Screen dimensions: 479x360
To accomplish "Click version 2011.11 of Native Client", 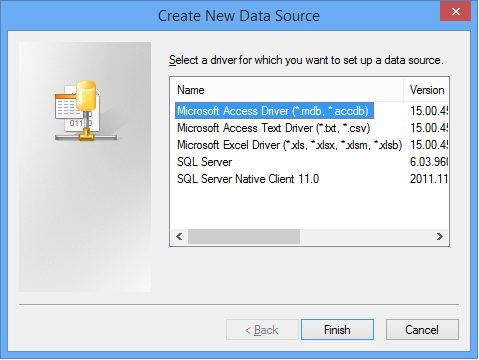I will click(x=429, y=179).
